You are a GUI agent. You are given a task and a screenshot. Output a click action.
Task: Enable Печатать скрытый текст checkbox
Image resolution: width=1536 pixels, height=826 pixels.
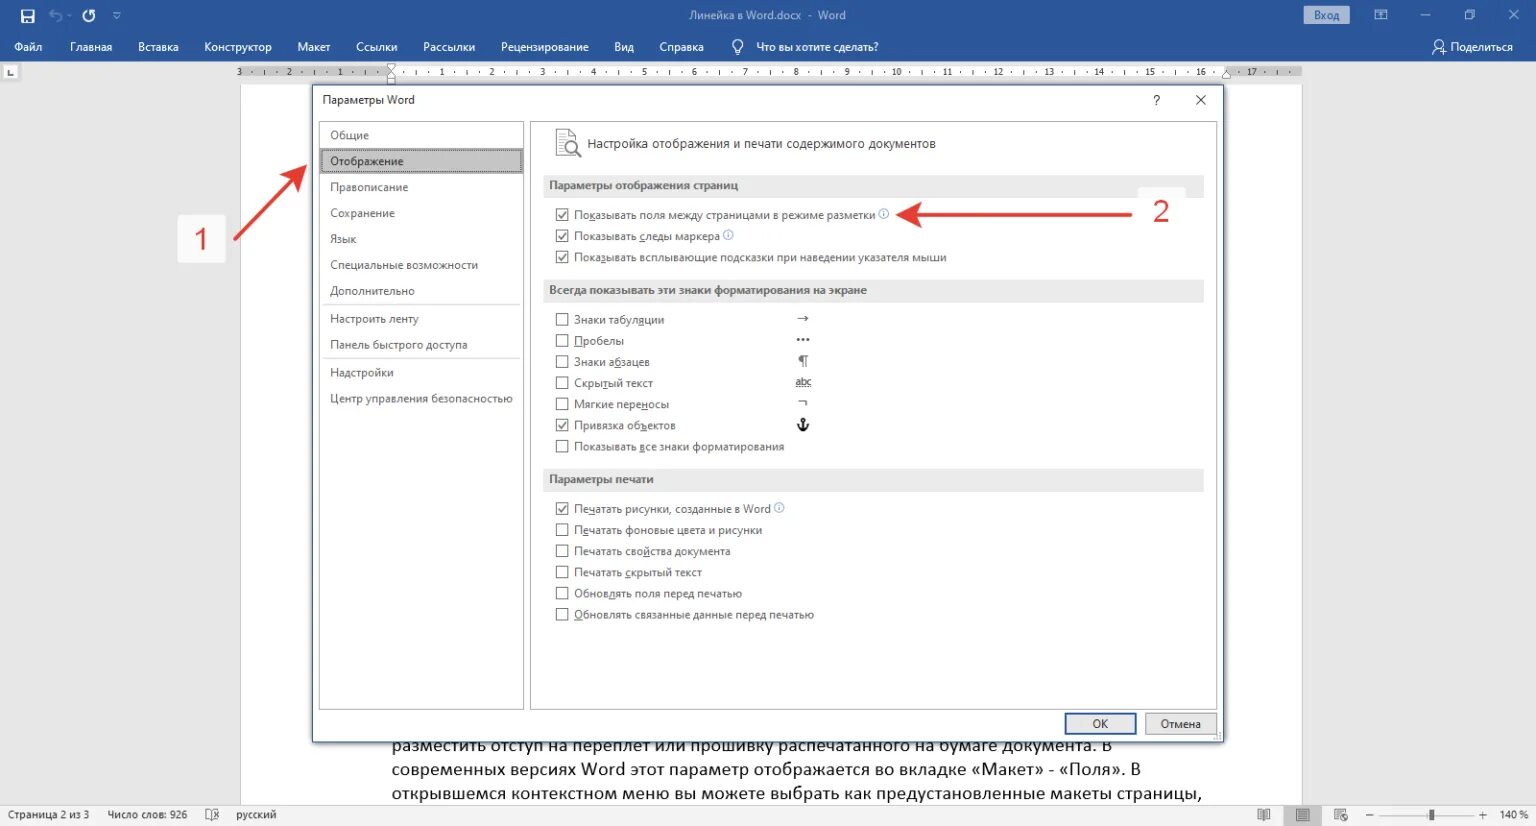point(562,572)
